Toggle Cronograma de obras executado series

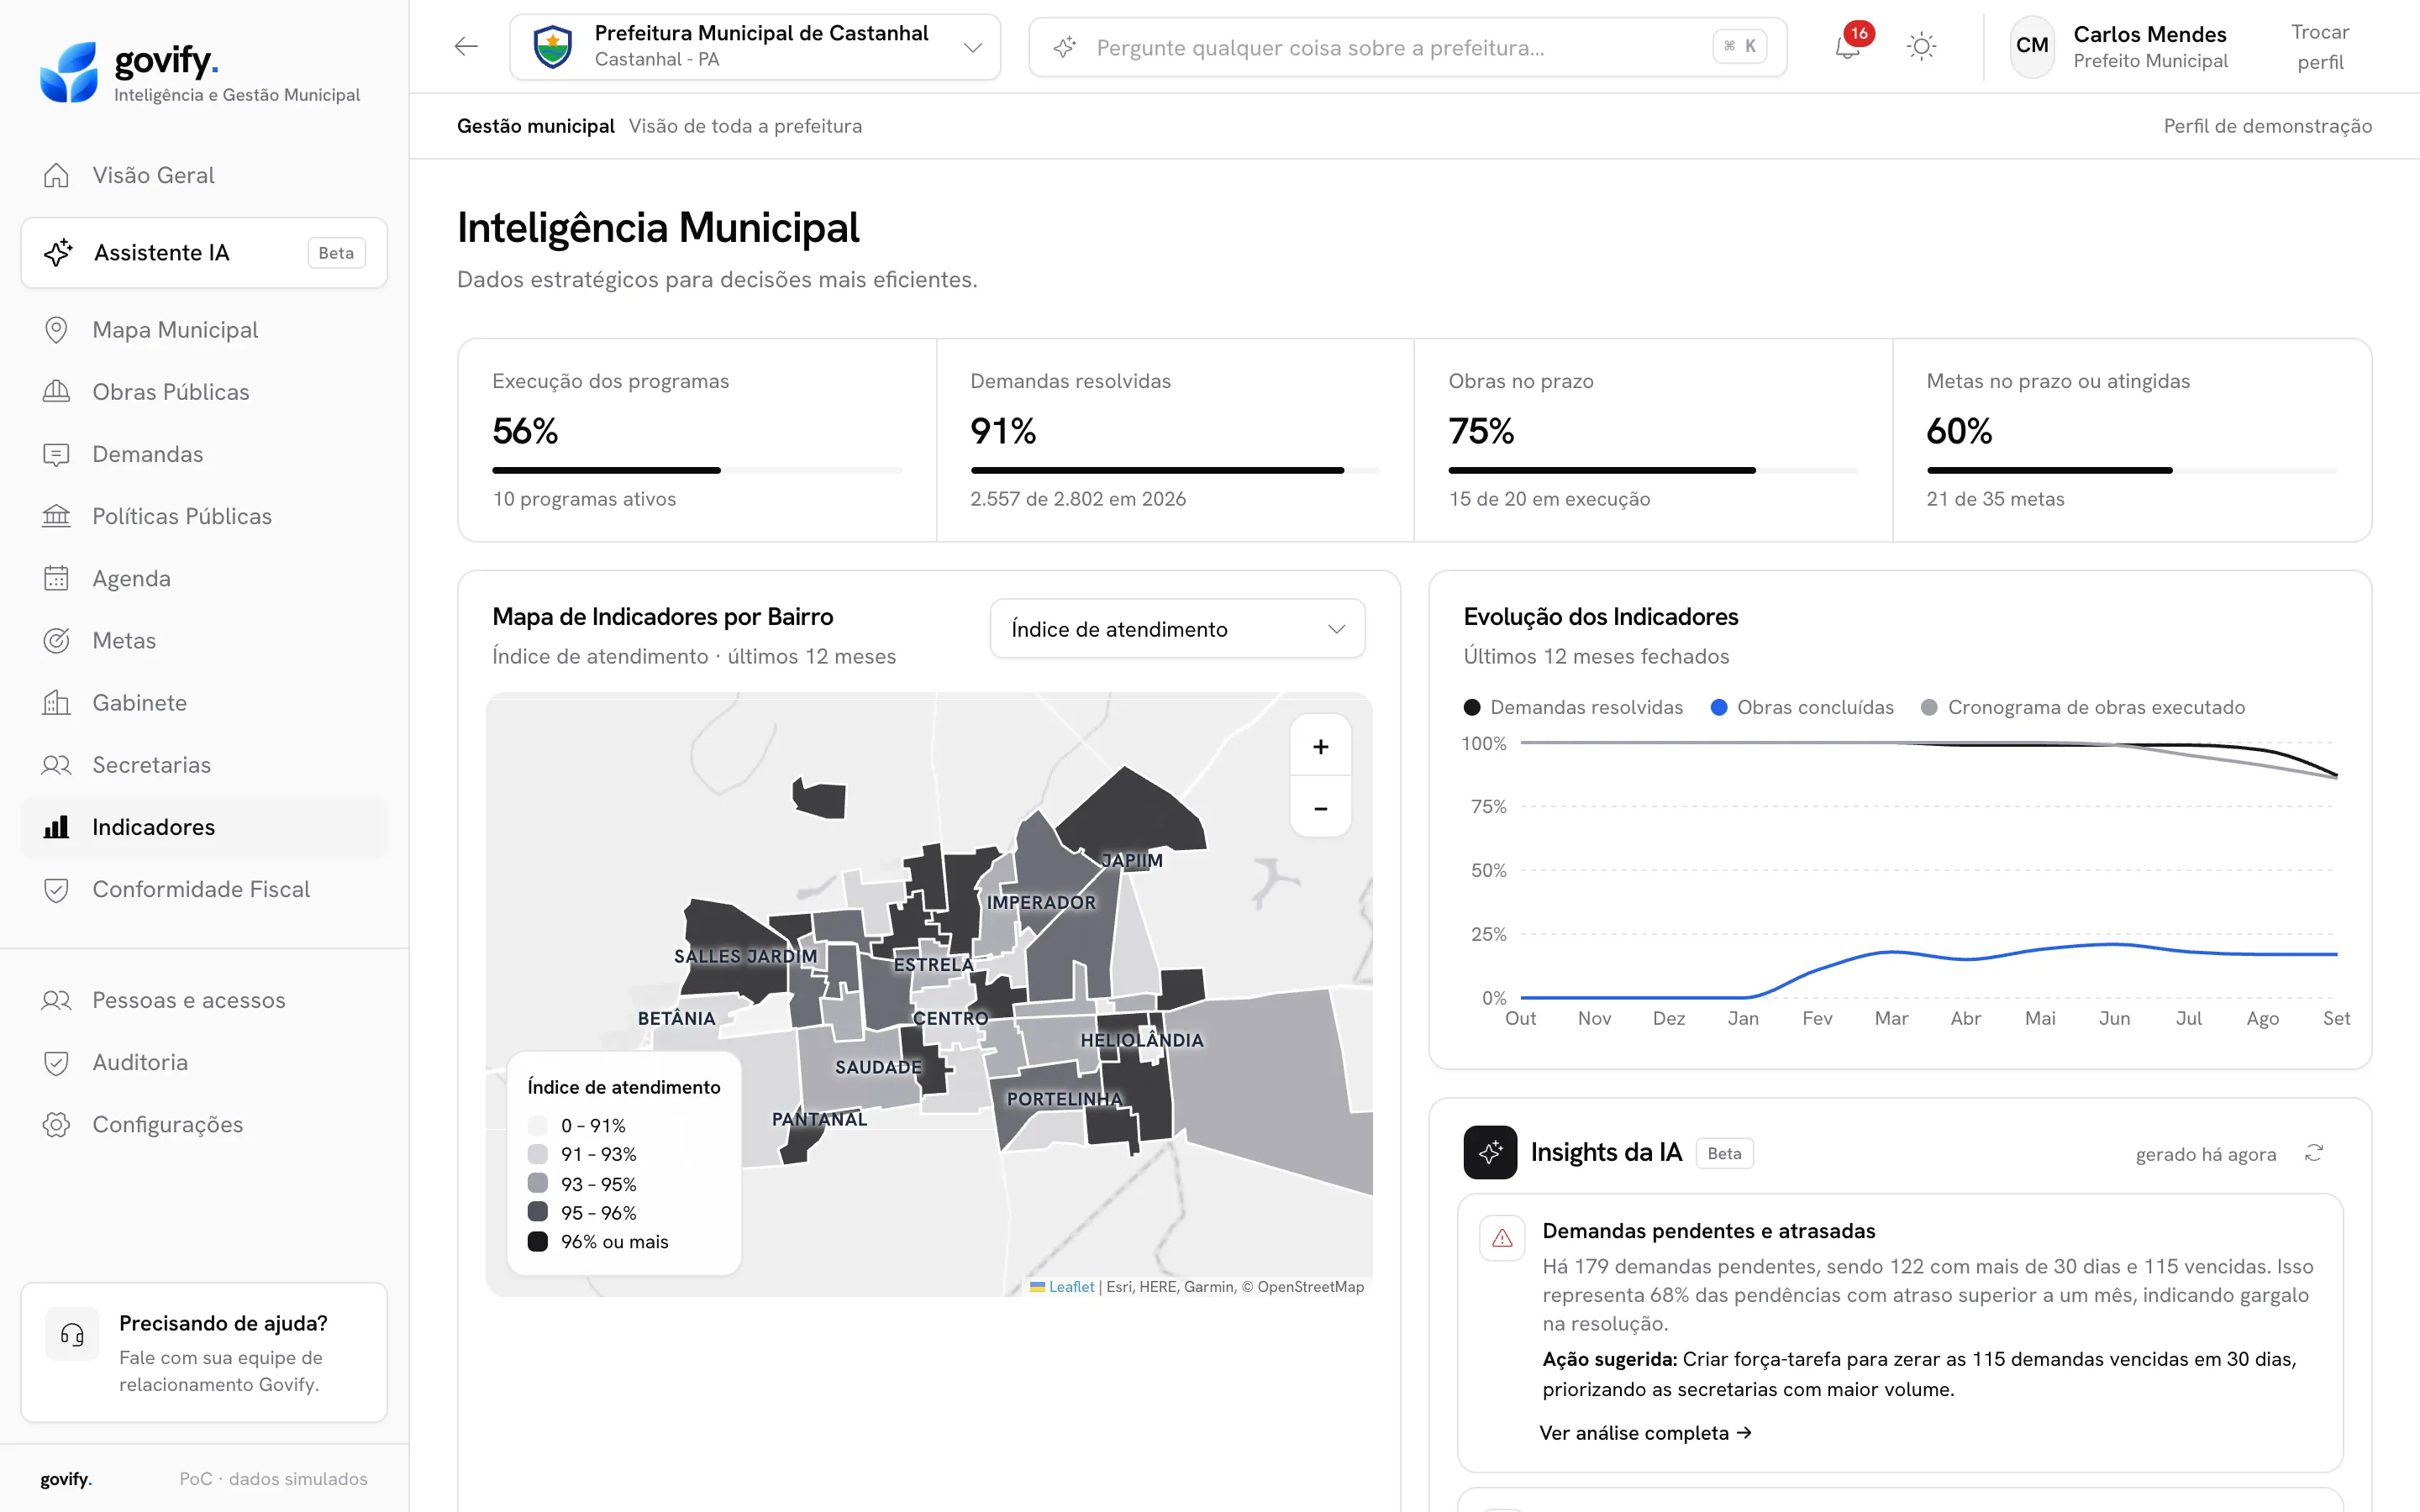[x=2083, y=707]
